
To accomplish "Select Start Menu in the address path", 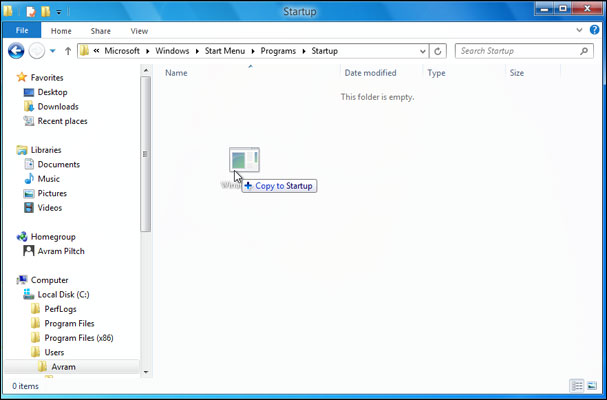I will (225, 51).
